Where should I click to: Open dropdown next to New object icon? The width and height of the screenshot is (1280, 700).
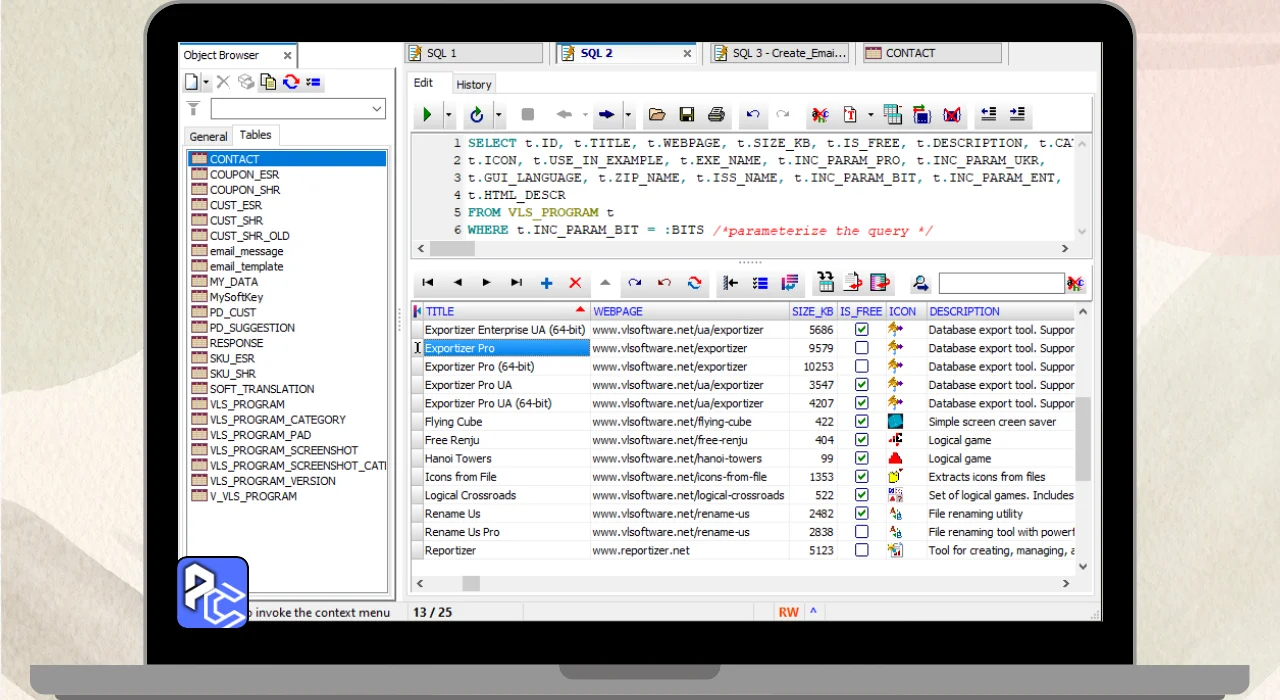tap(206, 82)
